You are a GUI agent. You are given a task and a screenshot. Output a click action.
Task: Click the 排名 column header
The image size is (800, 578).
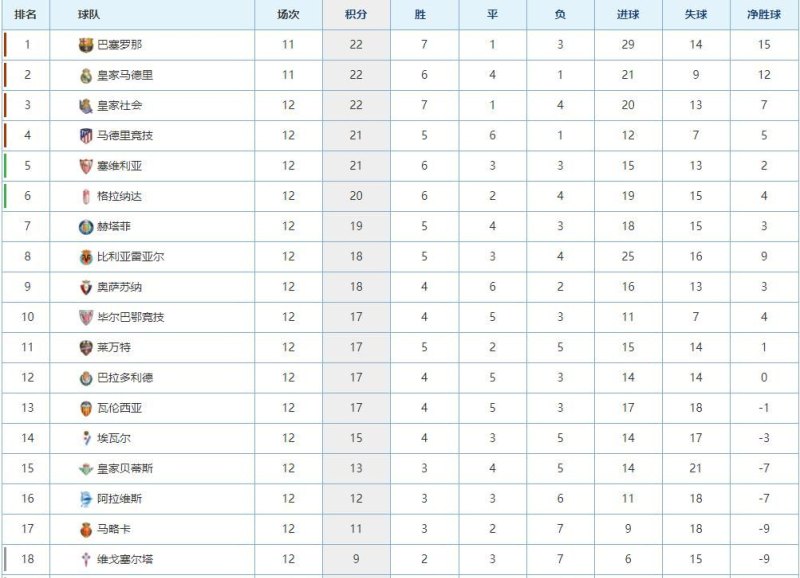26,15
